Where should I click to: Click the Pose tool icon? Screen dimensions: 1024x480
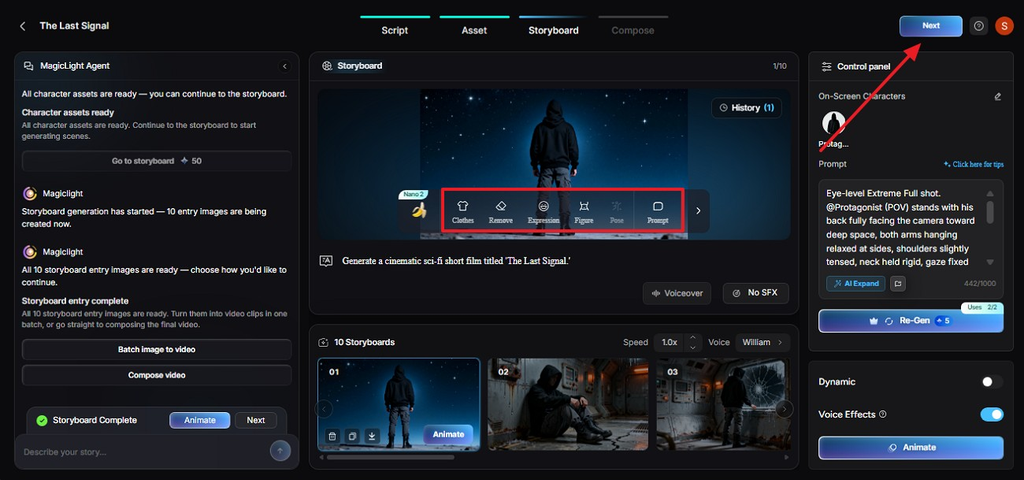616,212
